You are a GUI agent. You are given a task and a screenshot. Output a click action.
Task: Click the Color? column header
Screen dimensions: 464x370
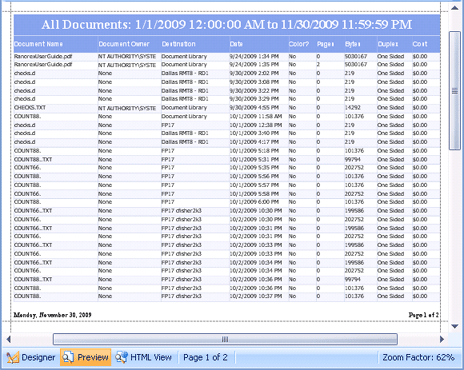(x=299, y=44)
